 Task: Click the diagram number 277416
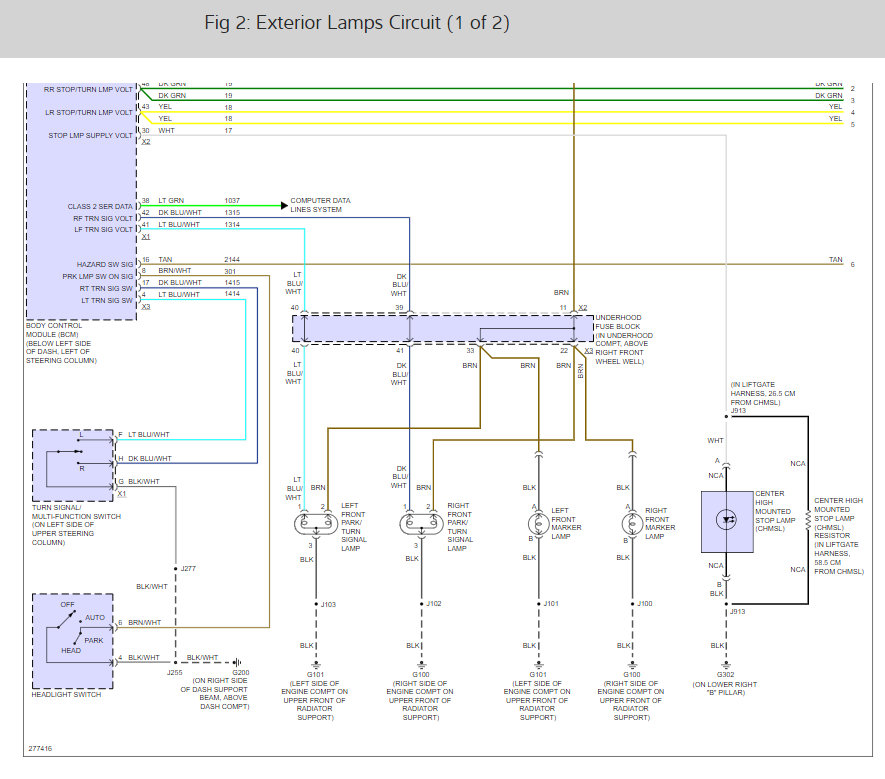click(40, 749)
